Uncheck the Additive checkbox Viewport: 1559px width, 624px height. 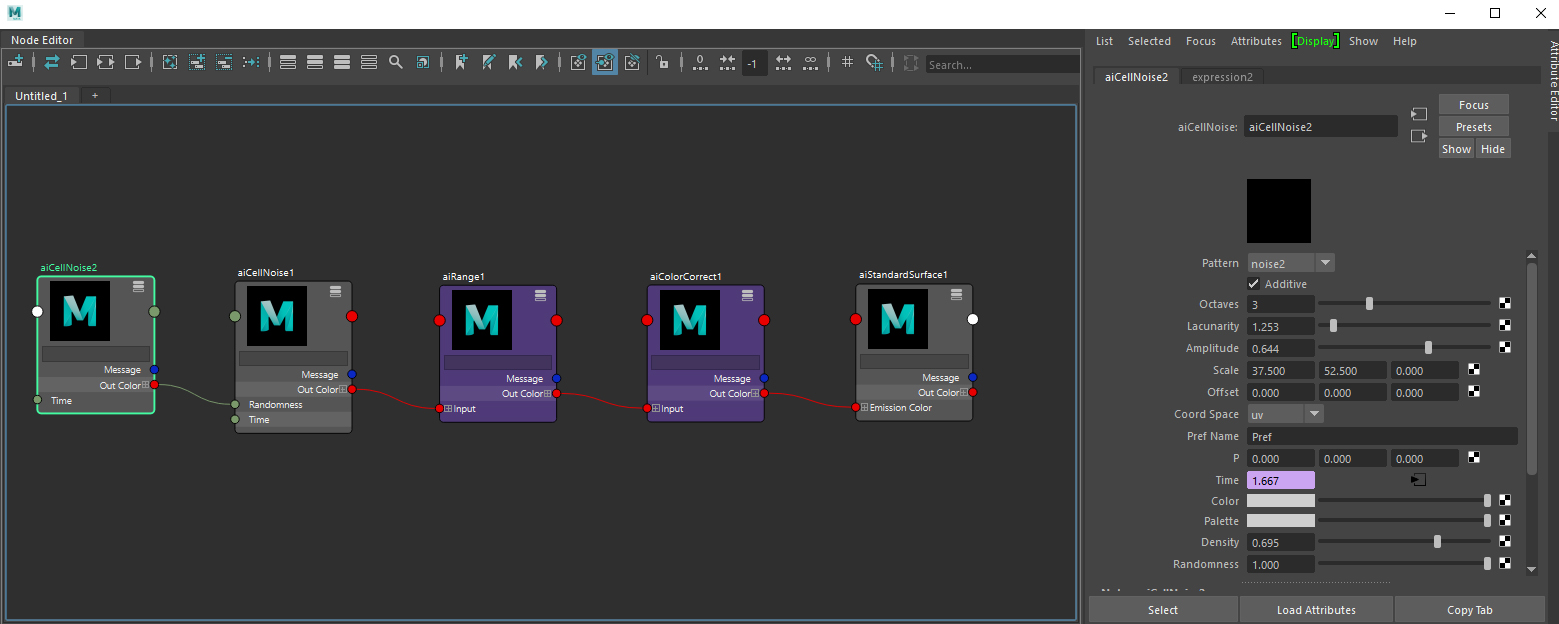point(1254,284)
